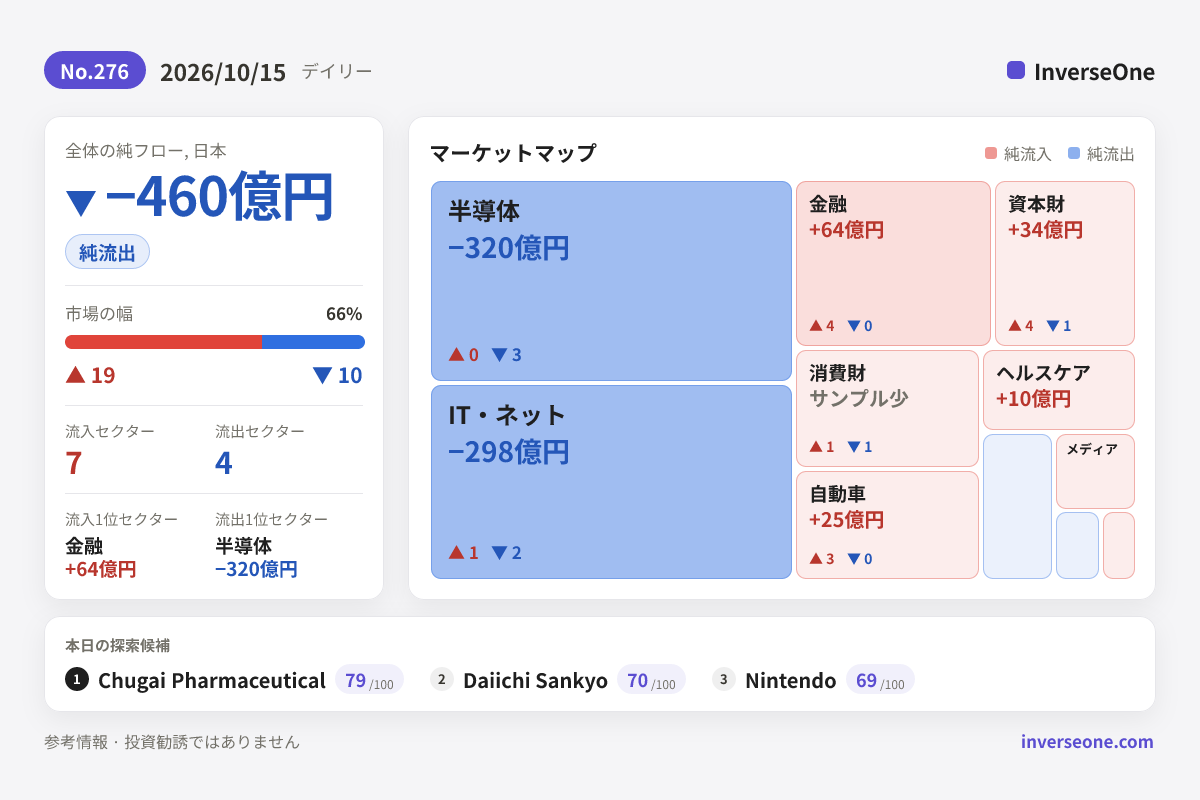The image size is (1200, 800).
Task: Click the 純流出 status pill
Action: [107, 252]
